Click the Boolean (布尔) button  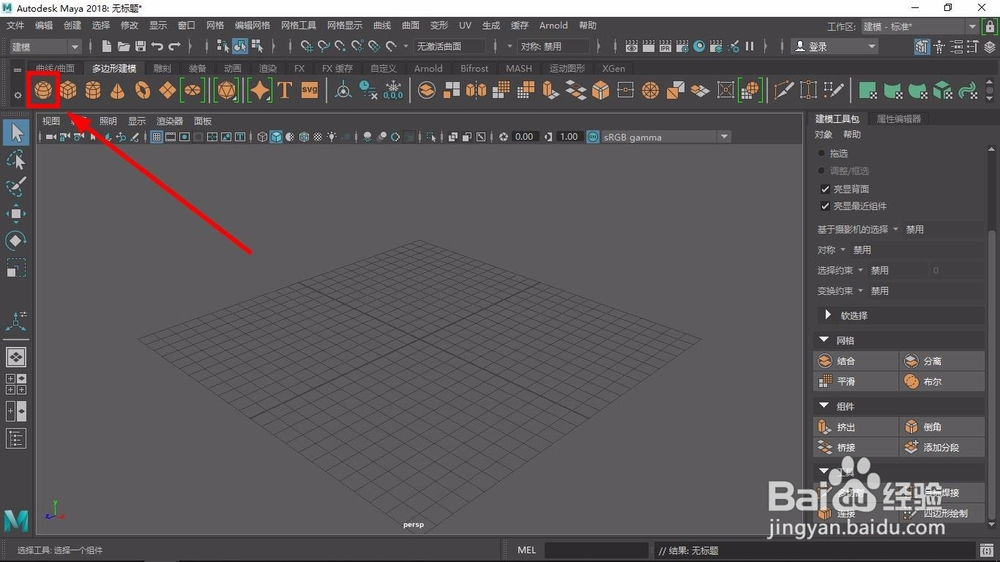(942, 381)
